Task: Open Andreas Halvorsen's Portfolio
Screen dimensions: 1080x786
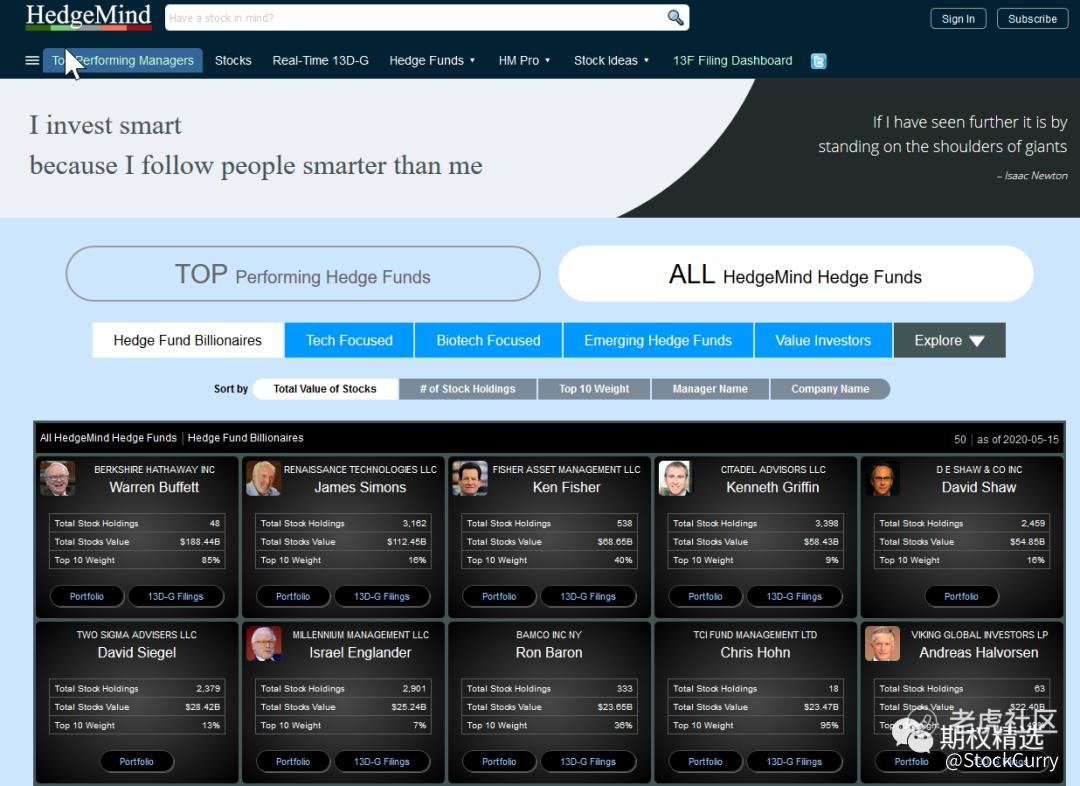Action: [x=911, y=762]
